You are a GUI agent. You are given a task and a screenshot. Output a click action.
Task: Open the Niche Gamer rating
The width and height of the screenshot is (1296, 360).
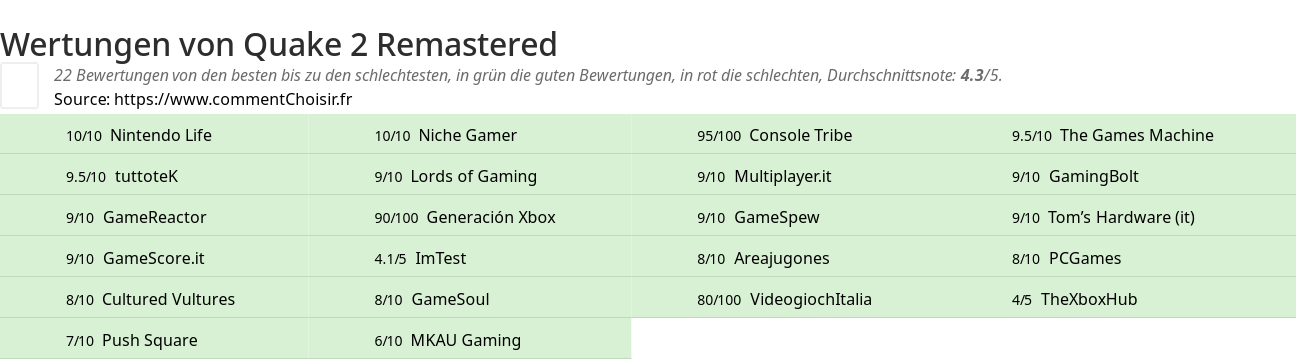click(x=469, y=135)
